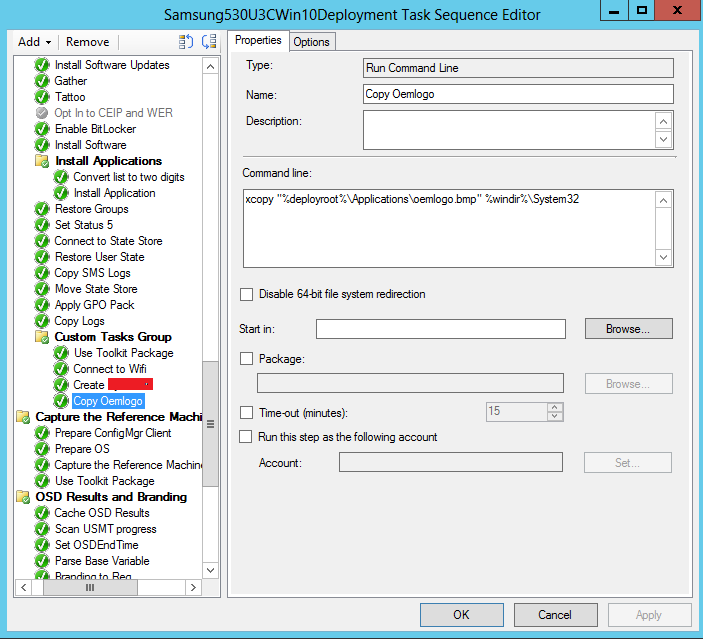The height and width of the screenshot is (640, 703).
Task: Click the green check icon next to Connect to Wifi
Action: coord(61,369)
